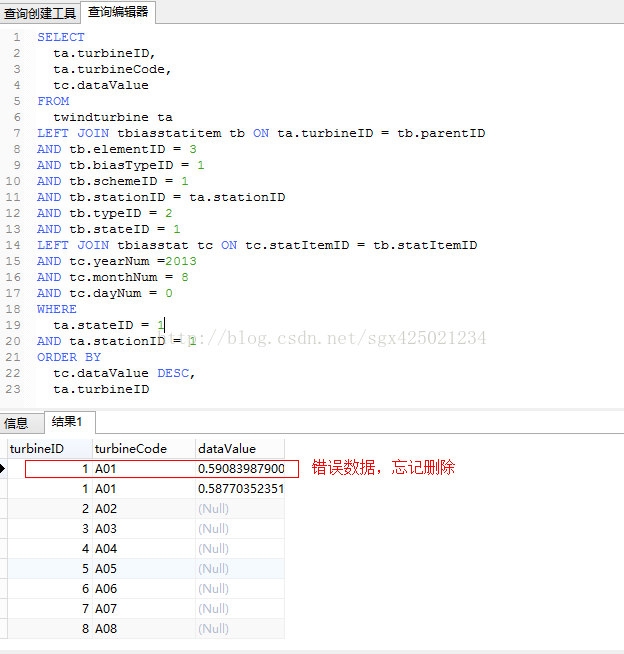Select the cell with value 0.59083987900
This screenshot has height=654, width=624.
(x=241, y=468)
